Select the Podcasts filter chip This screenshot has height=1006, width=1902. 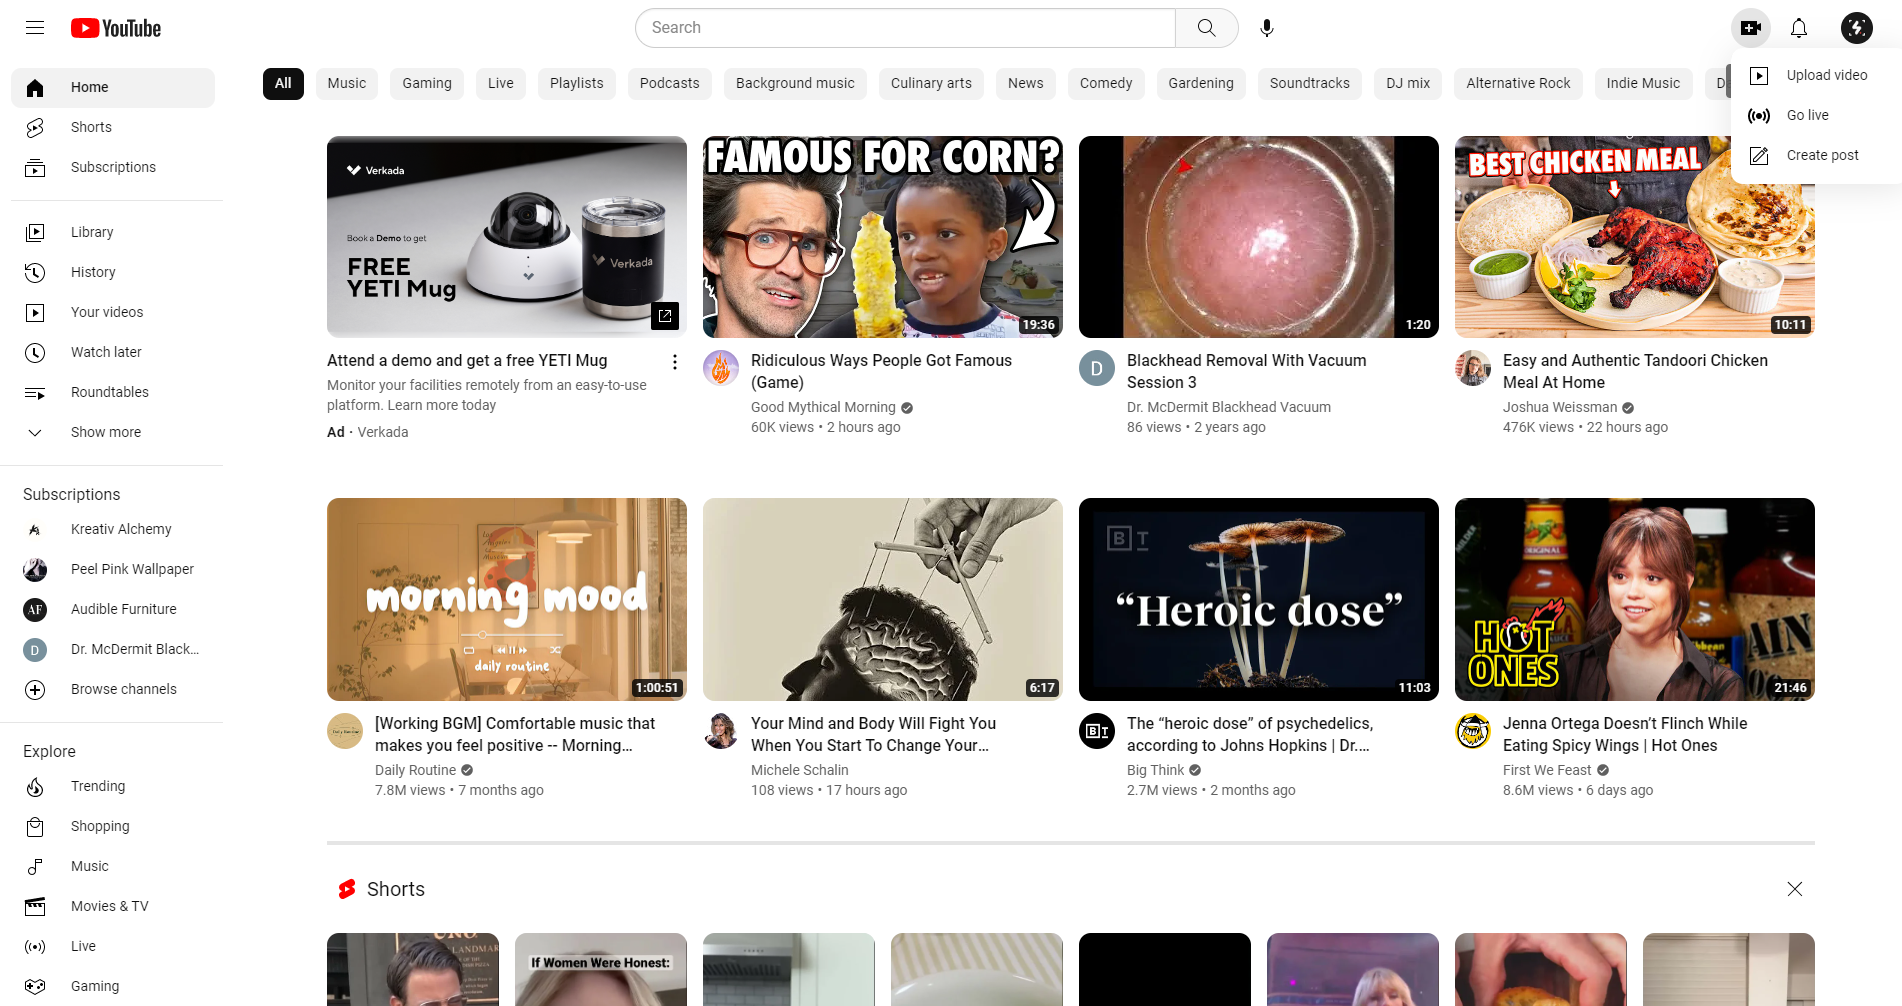[670, 83]
